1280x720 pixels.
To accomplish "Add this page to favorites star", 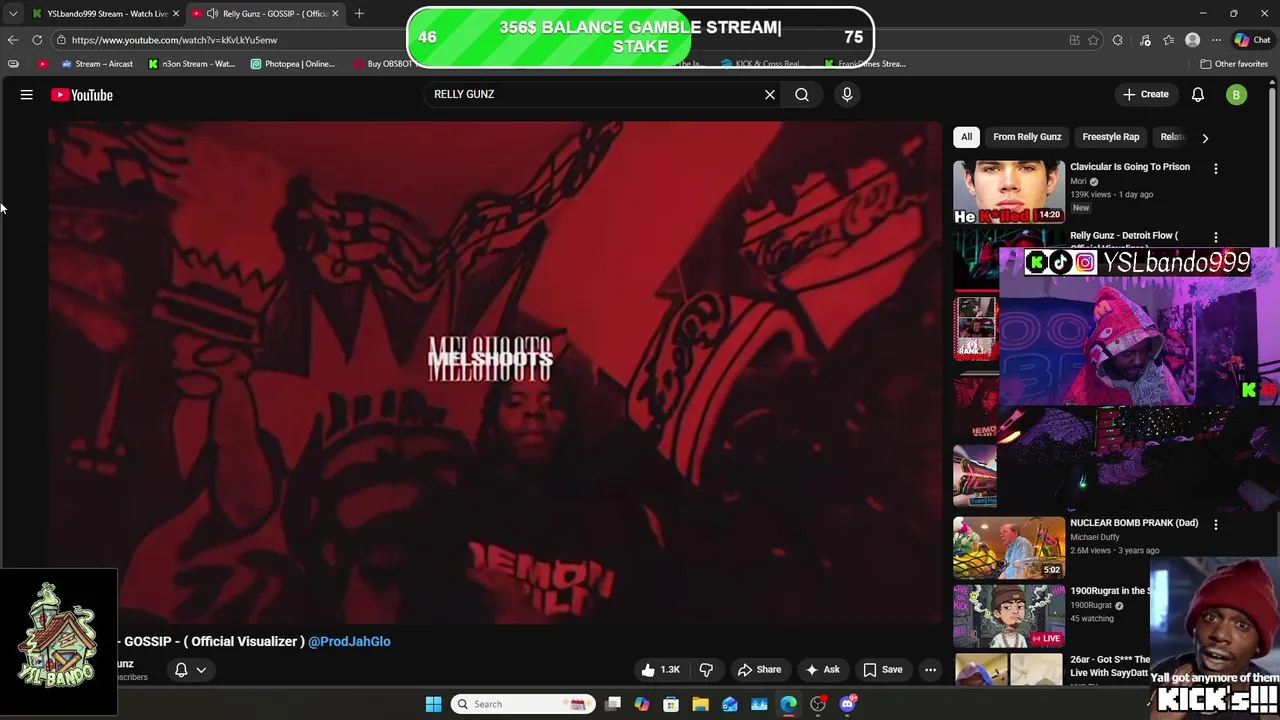I will [x=1093, y=40].
